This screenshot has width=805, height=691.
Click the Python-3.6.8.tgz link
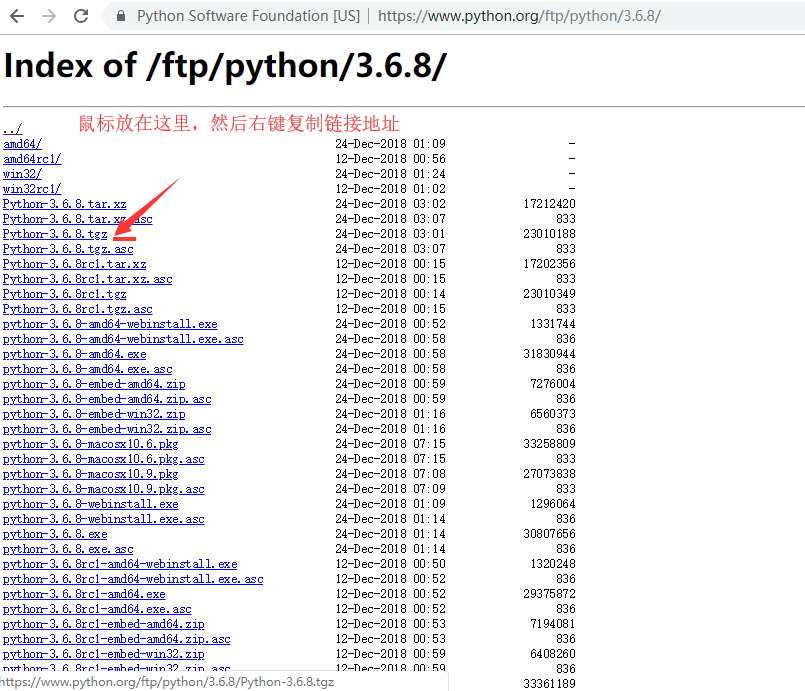click(54, 234)
